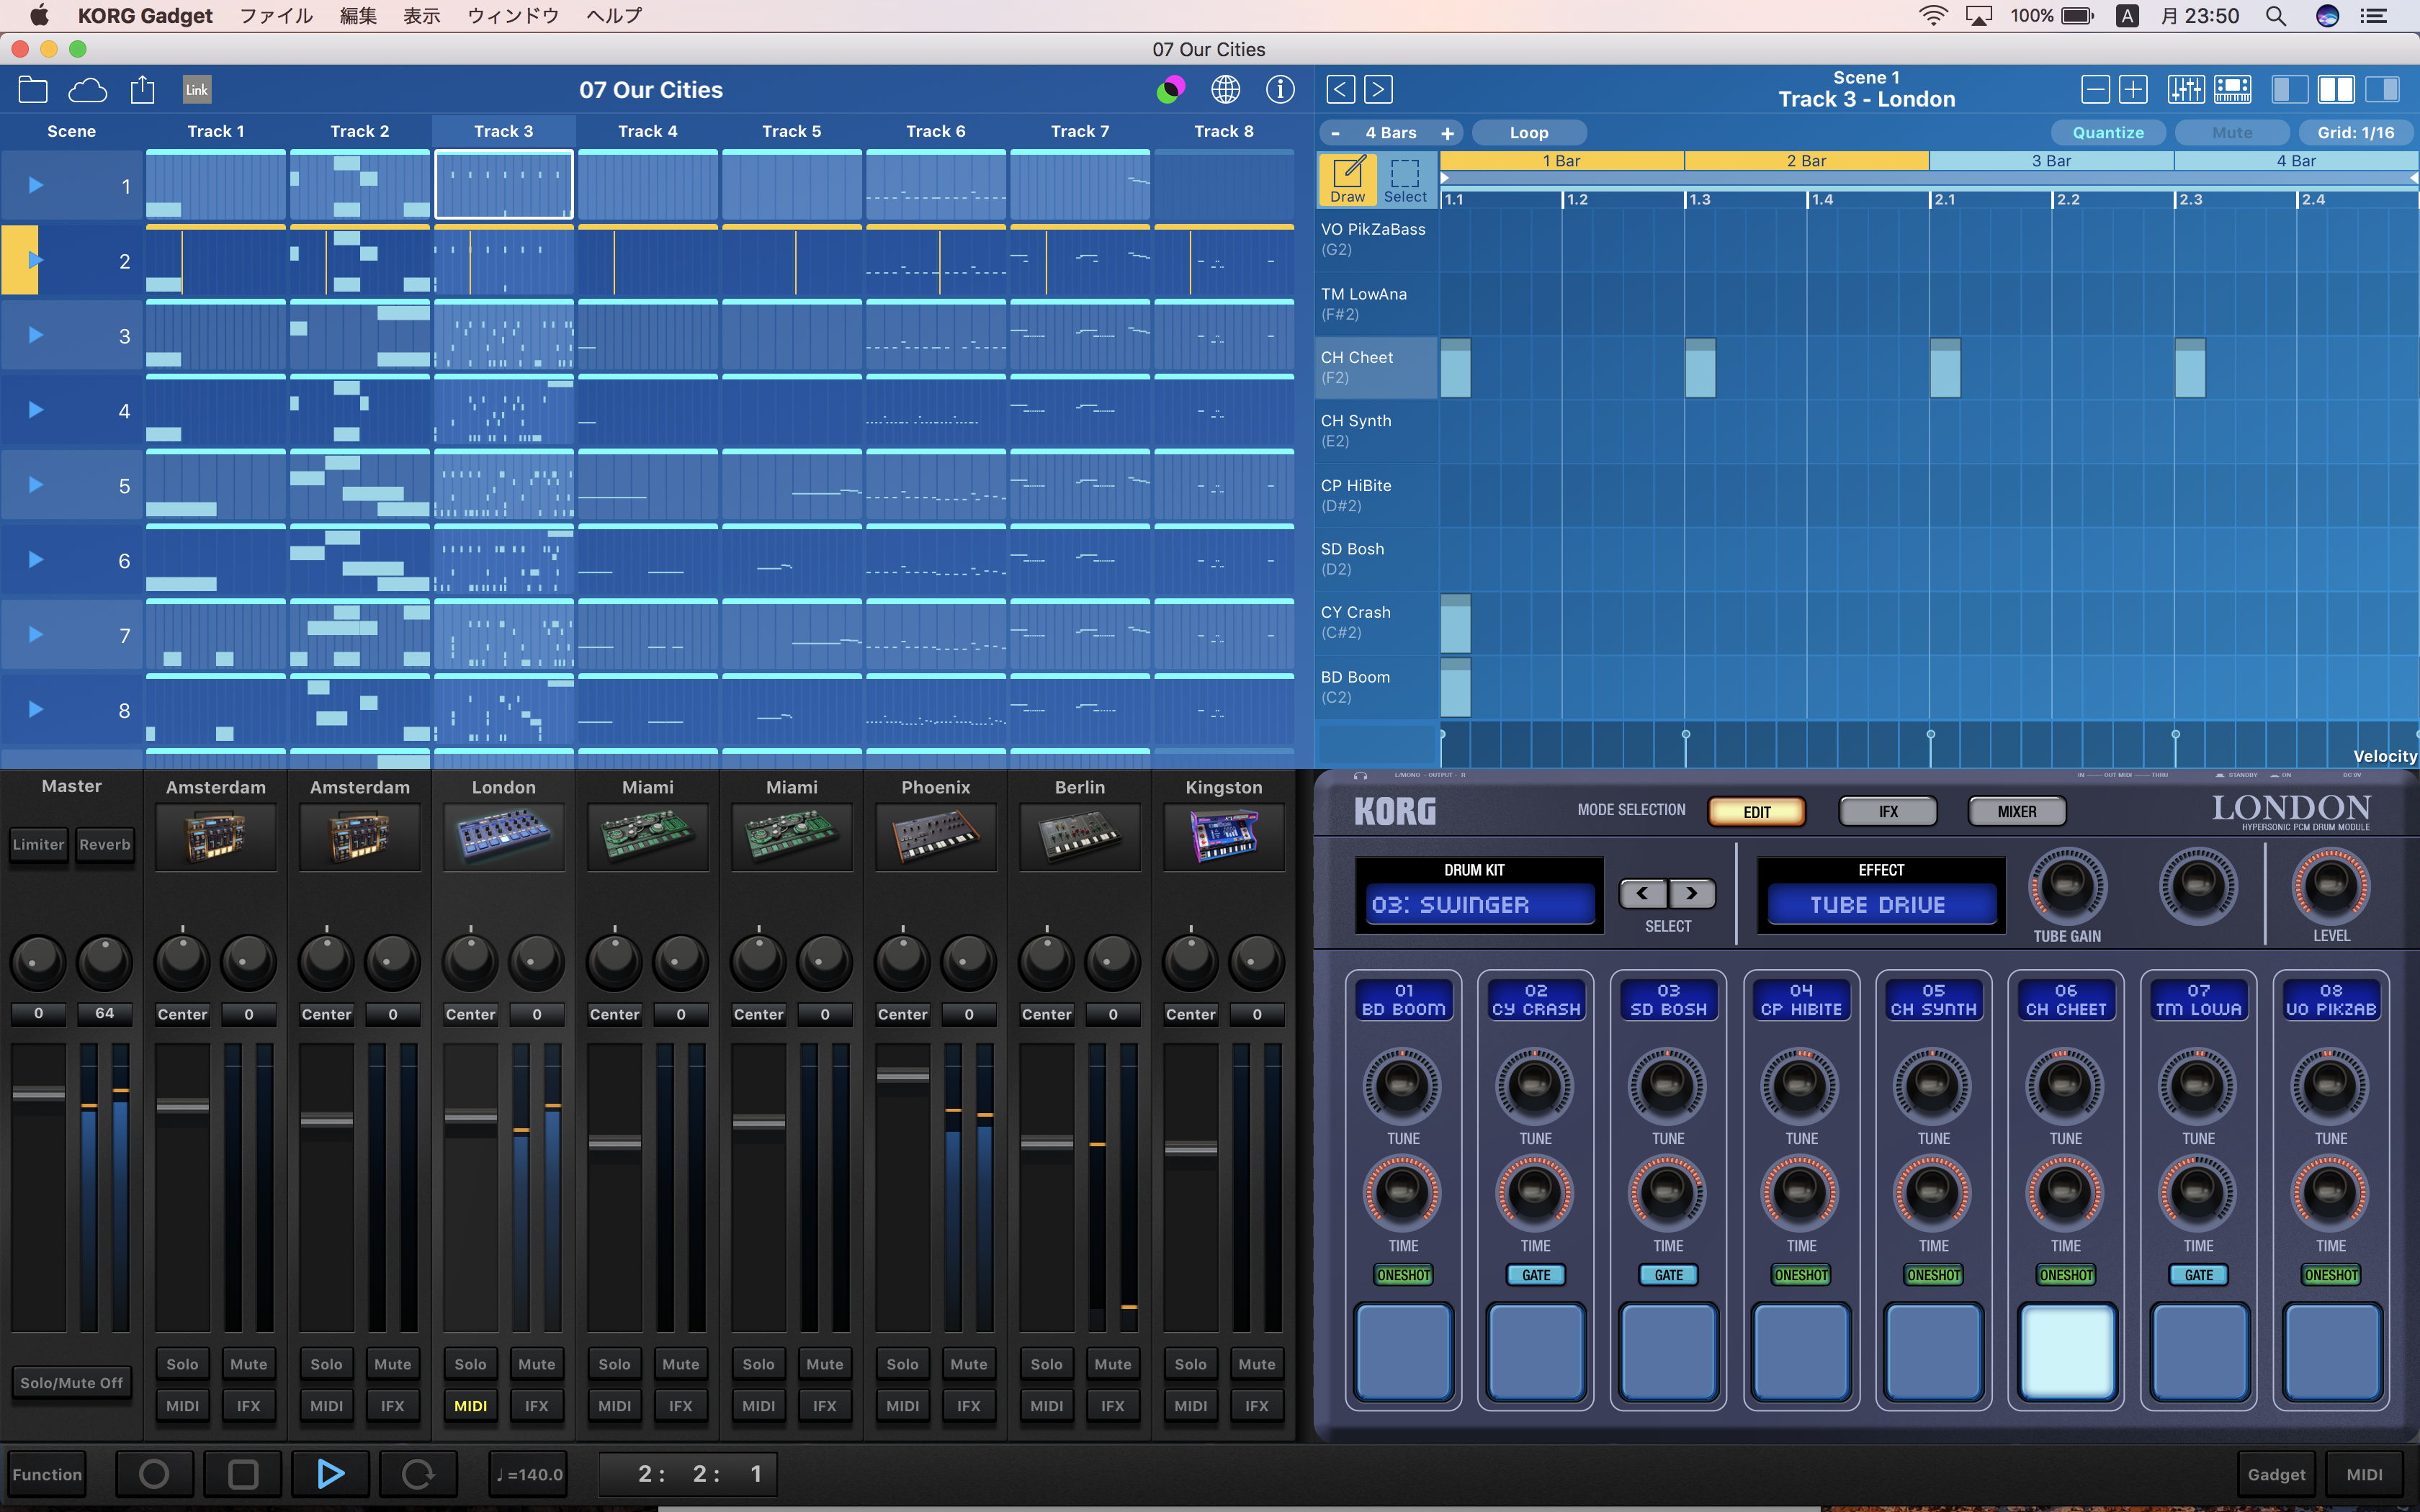Switch to left-panel layout icon
2420x1512 pixels.
(2289, 89)
